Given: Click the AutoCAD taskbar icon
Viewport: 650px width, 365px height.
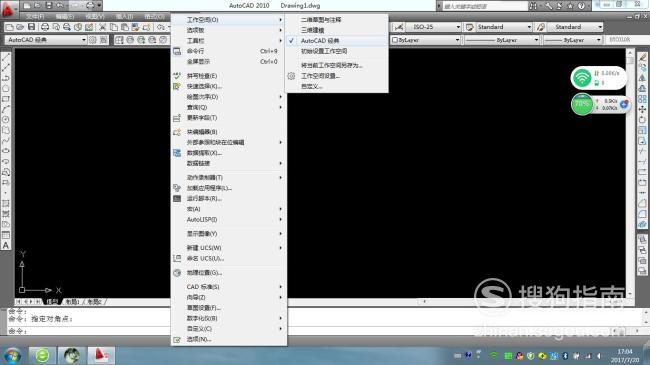Looking at the screenshot, I should click(101, 355).
